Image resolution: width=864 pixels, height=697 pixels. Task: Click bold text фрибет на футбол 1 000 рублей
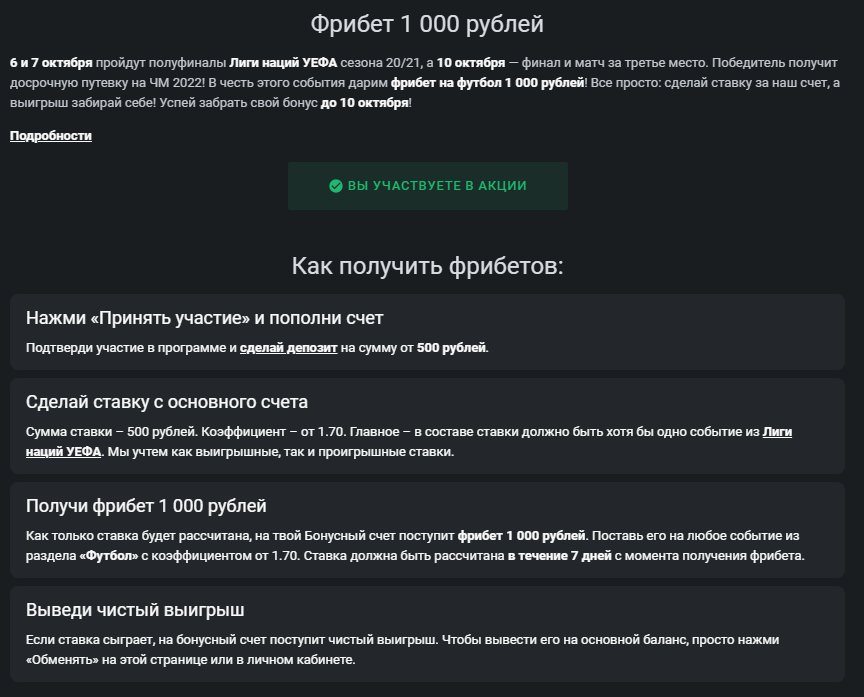[488, 83]
